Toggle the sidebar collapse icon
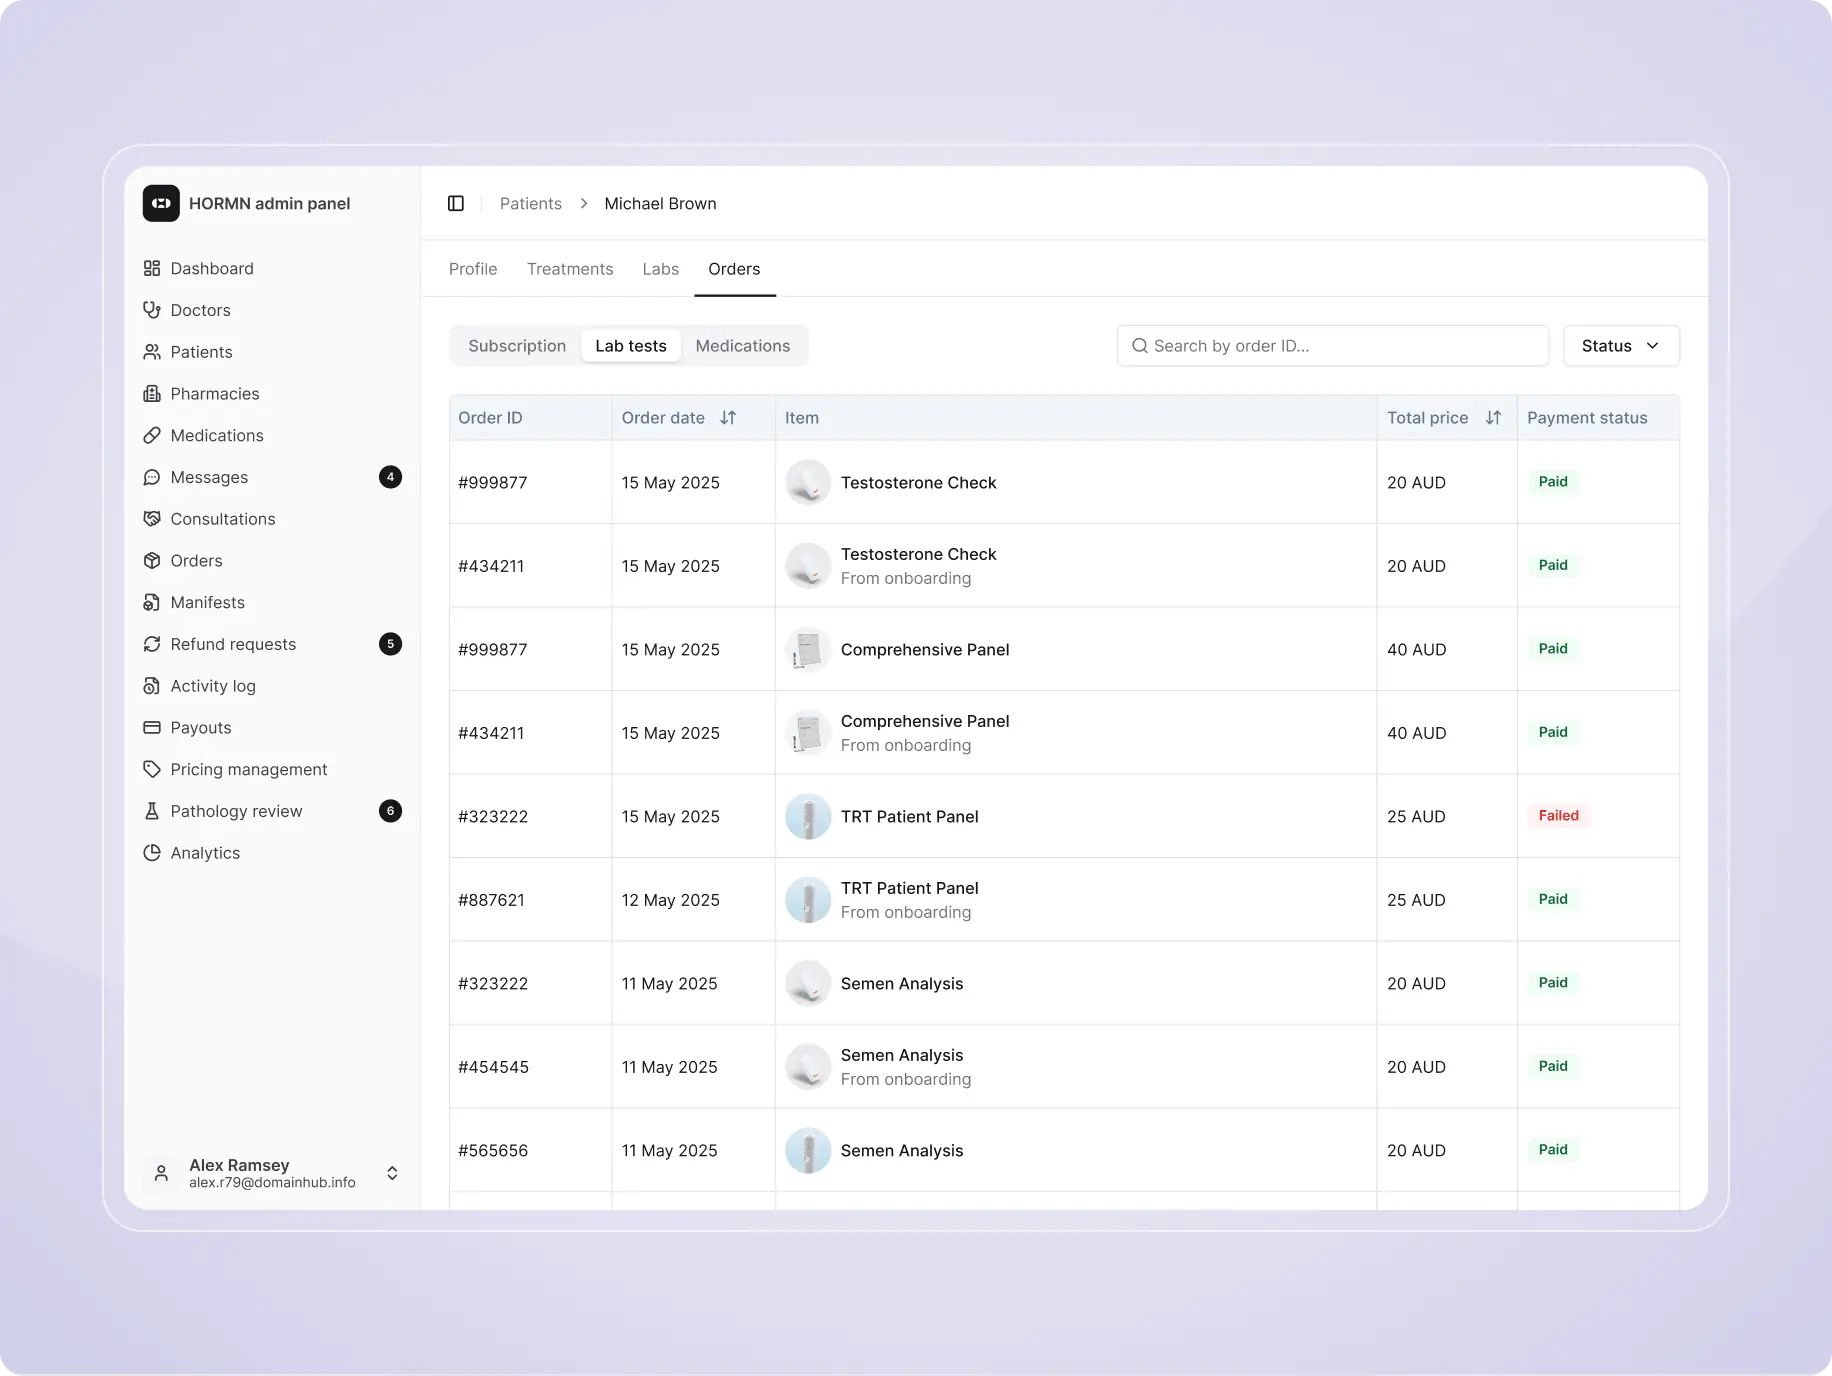This screenshot has height=1376, width=1832. [x=456, y=204]
